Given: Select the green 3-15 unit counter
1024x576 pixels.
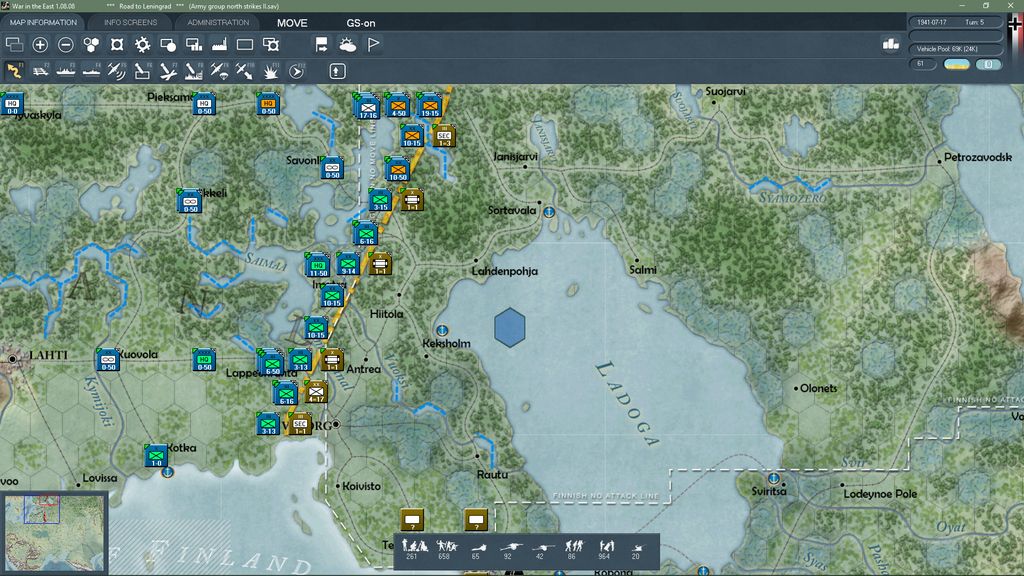Looking at the screenshot, I should (x=379, y=200).
